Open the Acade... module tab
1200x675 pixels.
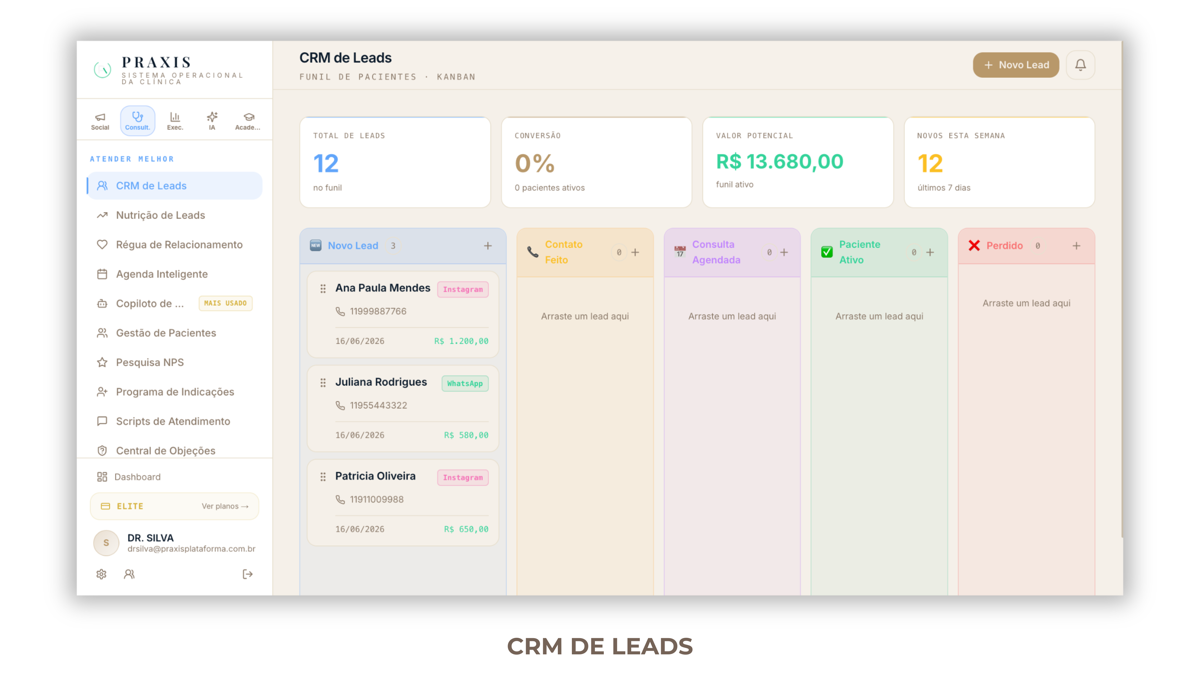[248, 121]
